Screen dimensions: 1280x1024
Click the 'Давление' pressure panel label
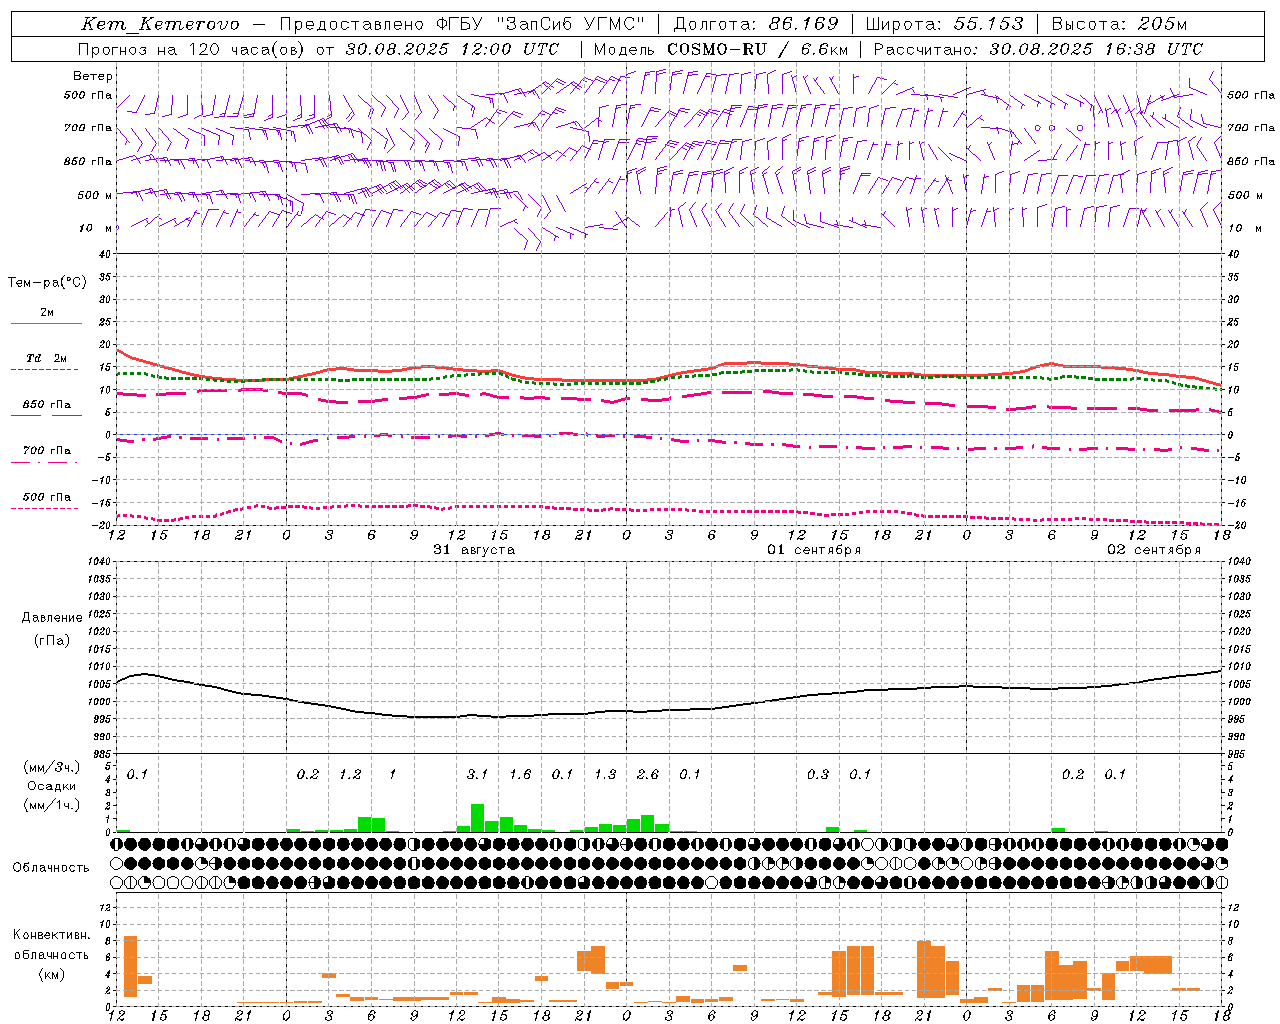tap(52, 618)
